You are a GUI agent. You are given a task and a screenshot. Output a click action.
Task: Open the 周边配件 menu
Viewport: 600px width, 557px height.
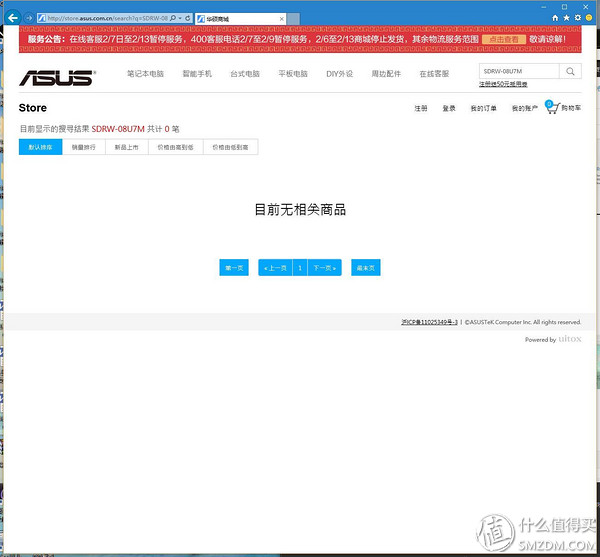coord(386,73)
